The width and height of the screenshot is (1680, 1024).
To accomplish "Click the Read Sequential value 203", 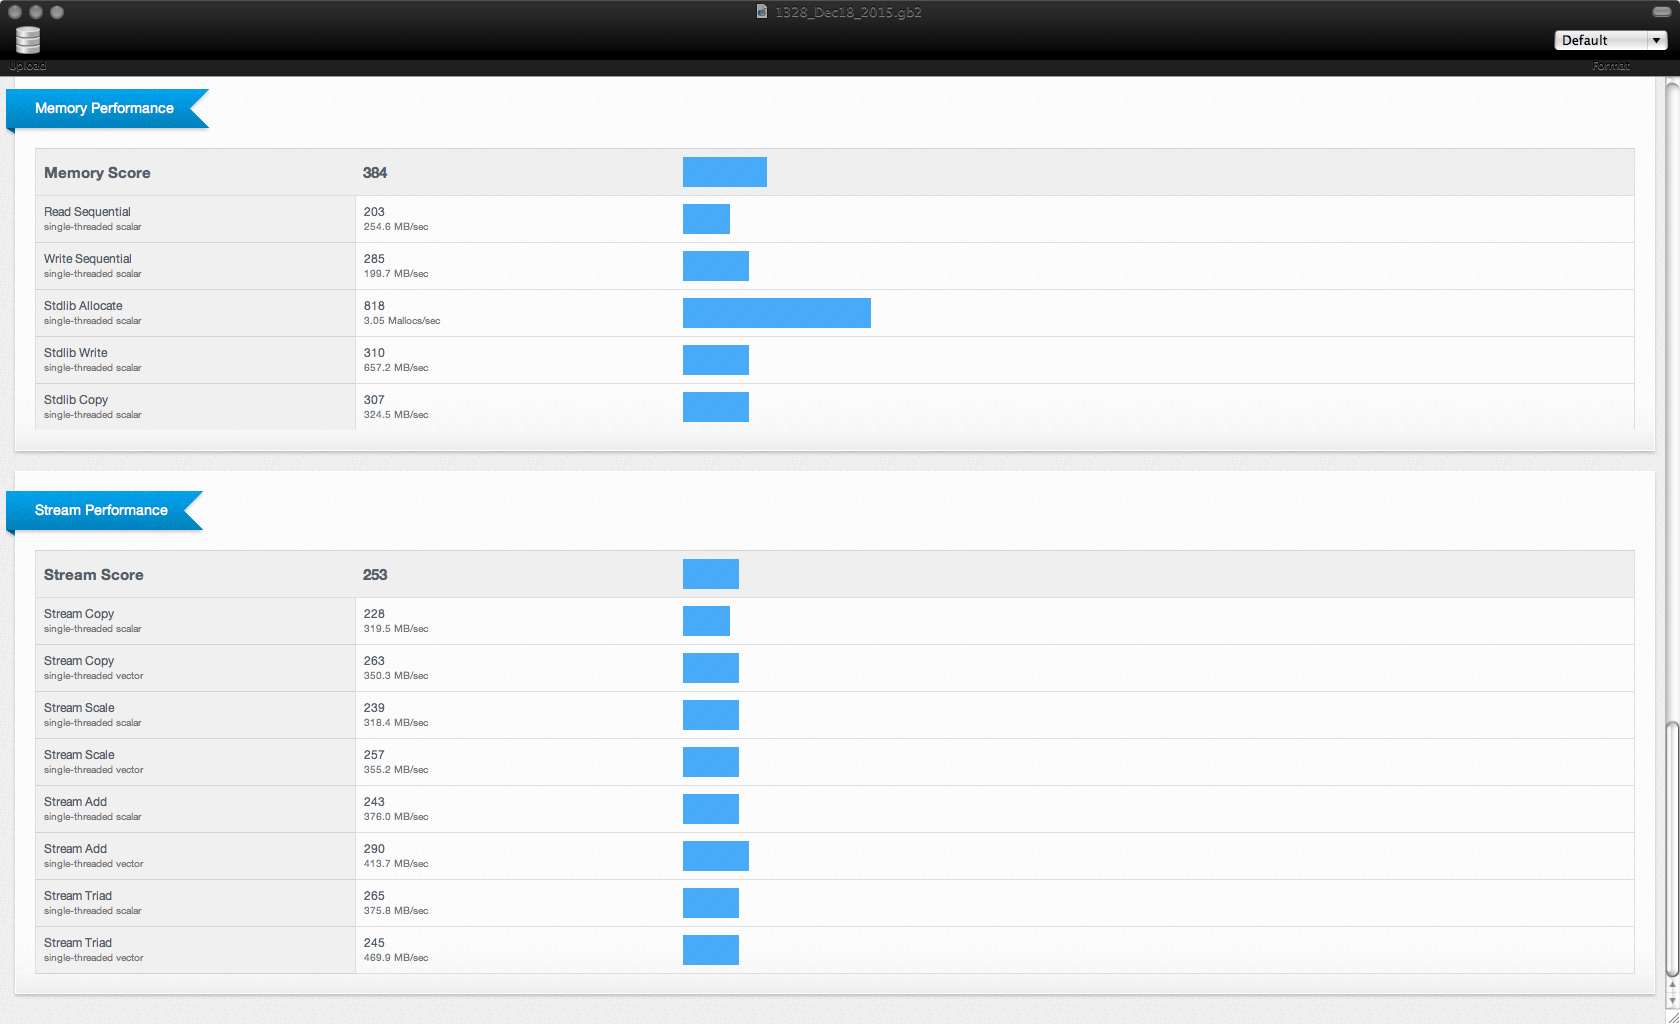I will click(374, 212).
